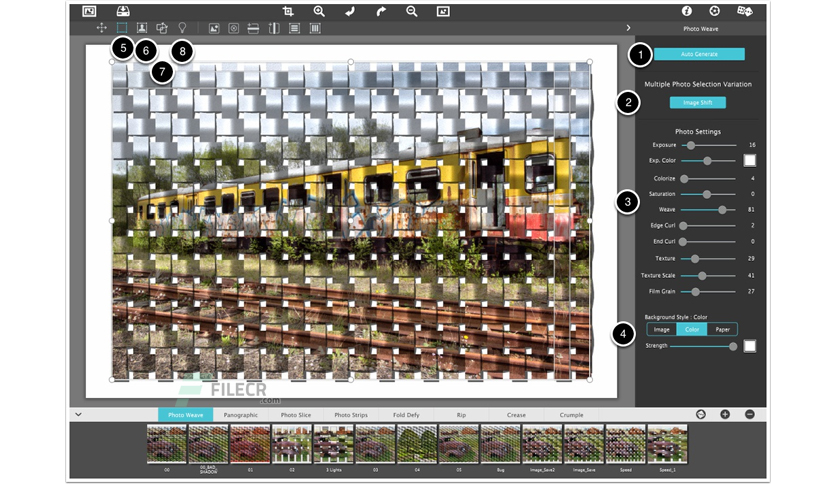This screenshot has width=836, height=484.
Task: Open the background Strength color swatch
Action: click(750, 346)
